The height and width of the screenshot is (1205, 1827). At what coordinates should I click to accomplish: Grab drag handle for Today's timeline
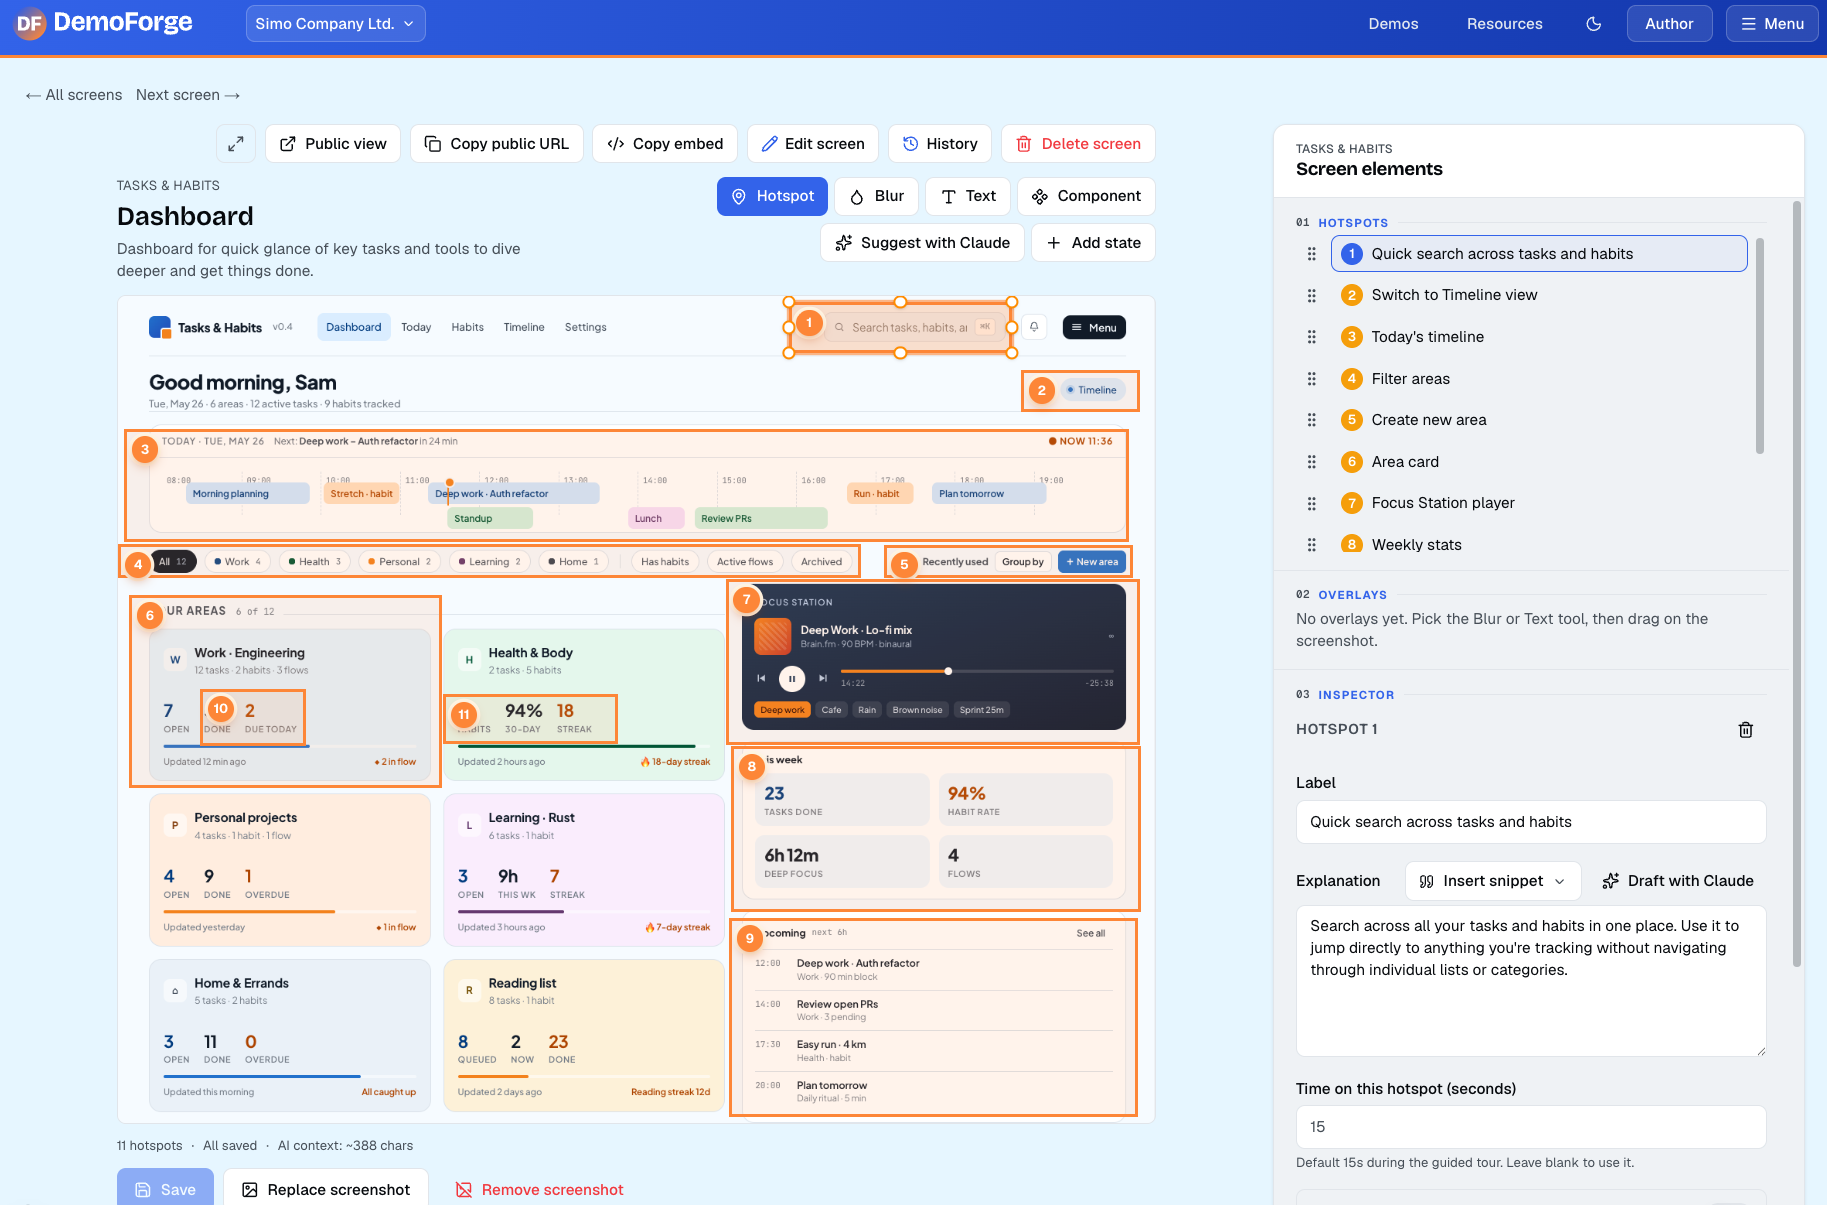[1312, 337]
